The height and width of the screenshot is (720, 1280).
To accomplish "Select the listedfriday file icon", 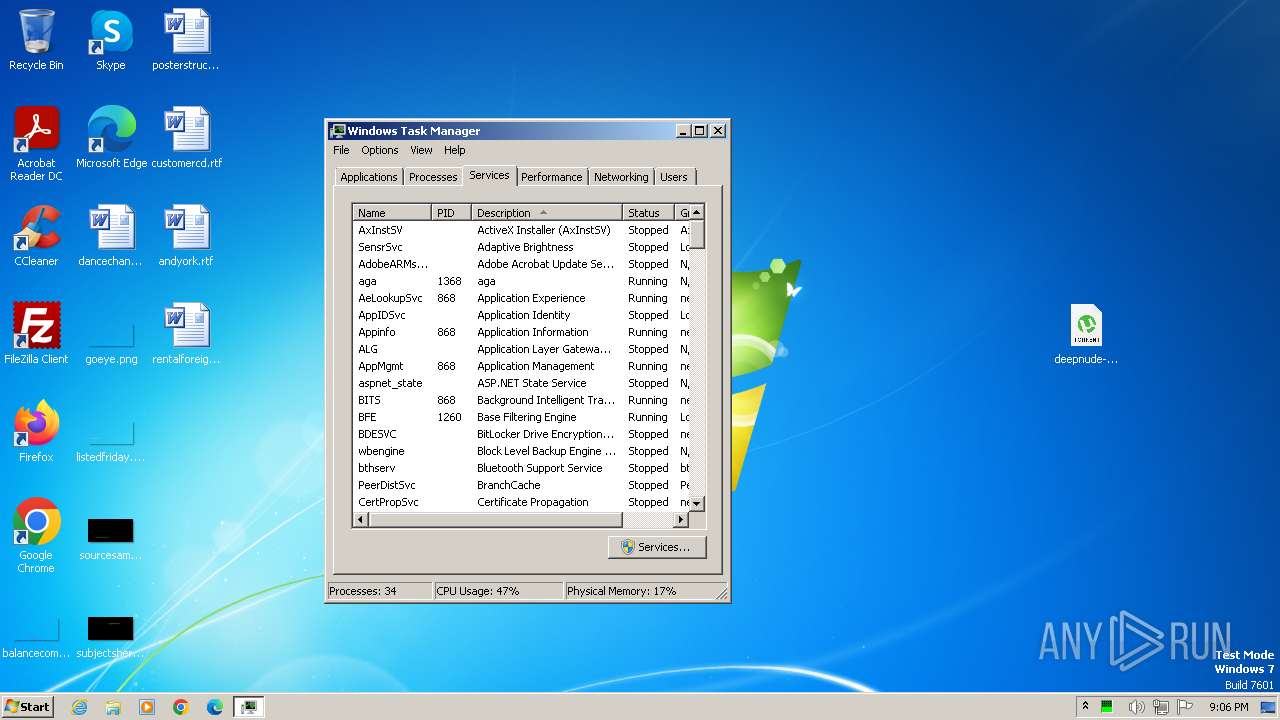I will (x=111, y=440).
